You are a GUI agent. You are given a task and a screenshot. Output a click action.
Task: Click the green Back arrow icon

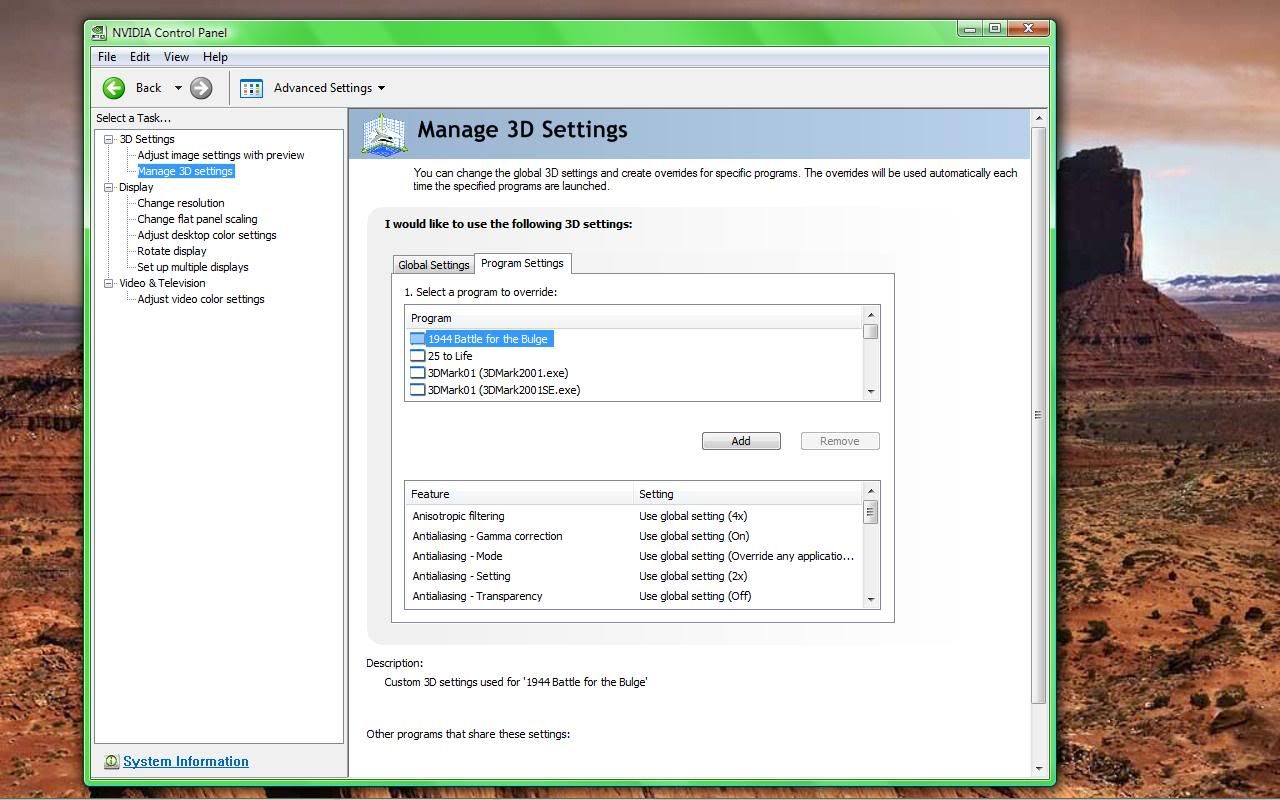[x=114, y=88]
